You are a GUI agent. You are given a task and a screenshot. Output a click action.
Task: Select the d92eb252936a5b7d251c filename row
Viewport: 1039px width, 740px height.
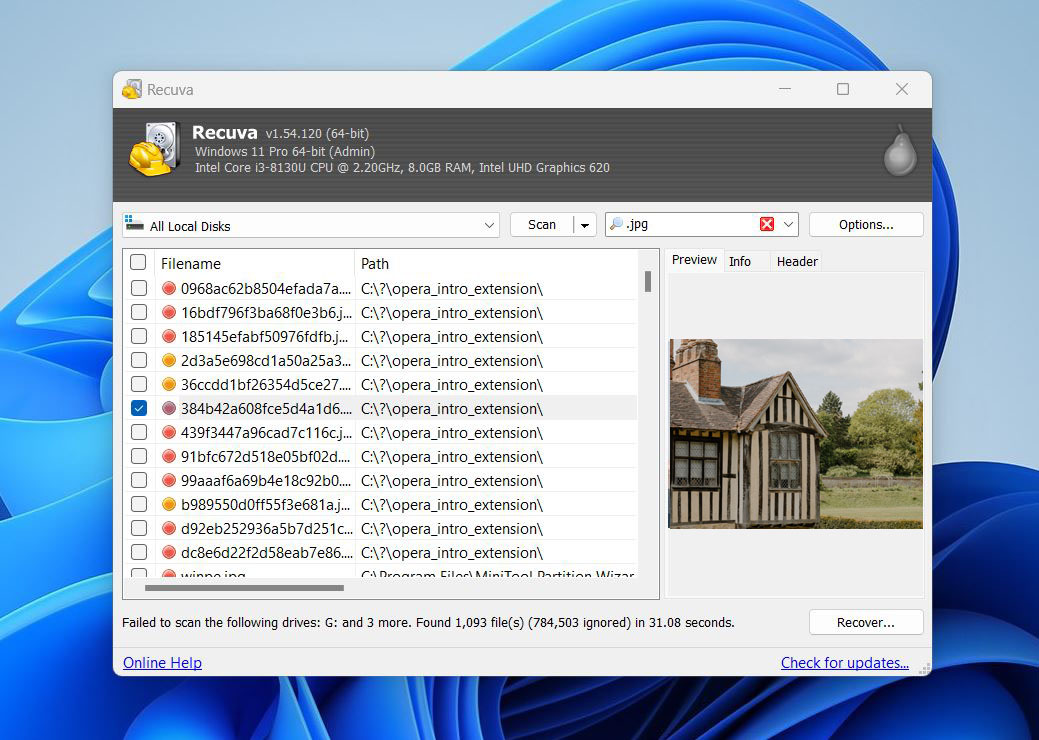266,529
